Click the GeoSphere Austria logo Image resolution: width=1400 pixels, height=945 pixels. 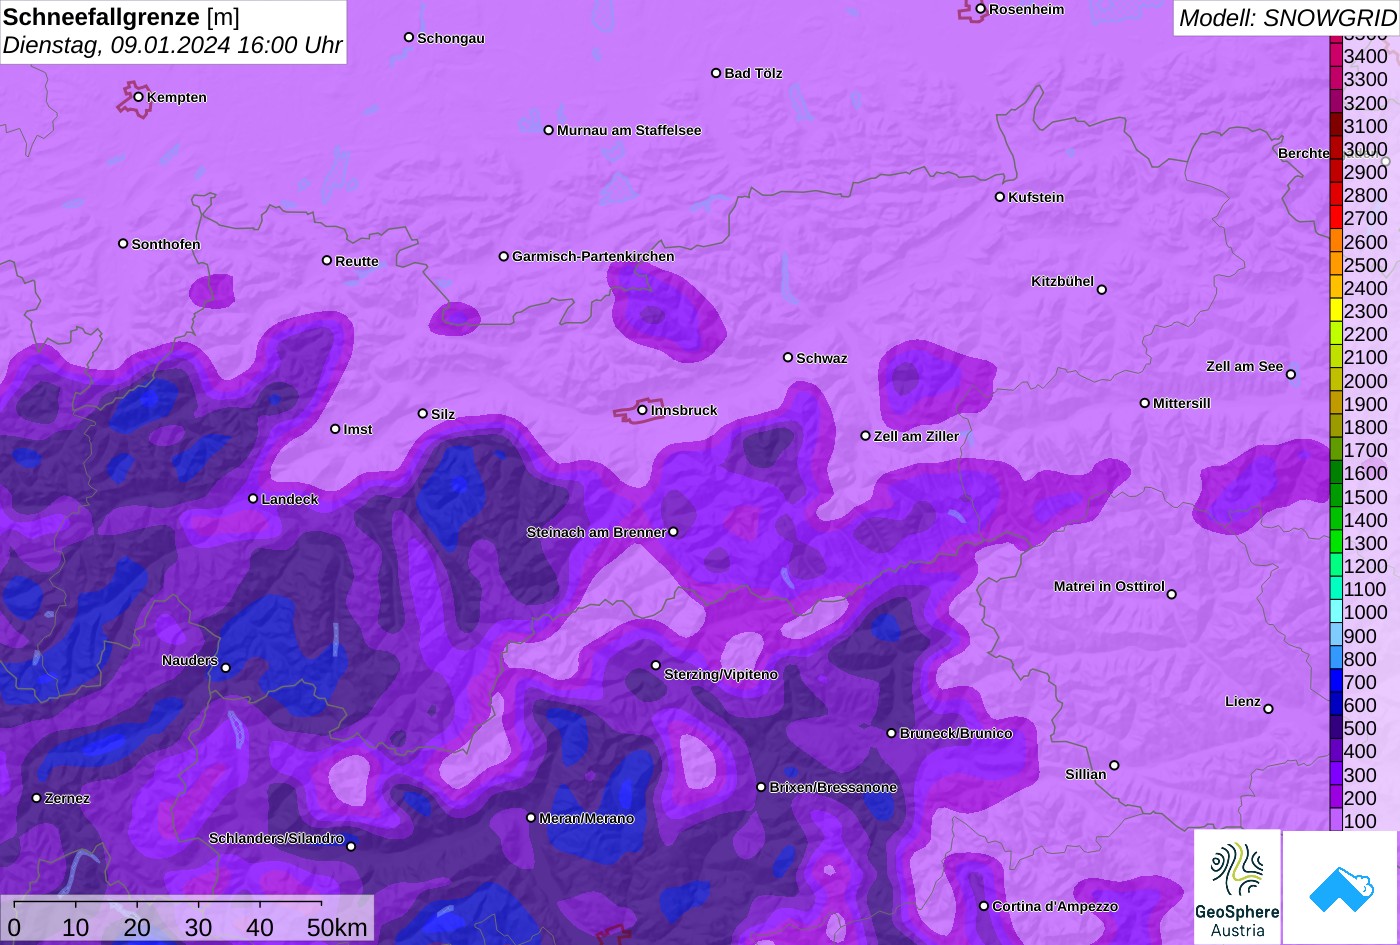1237,887
